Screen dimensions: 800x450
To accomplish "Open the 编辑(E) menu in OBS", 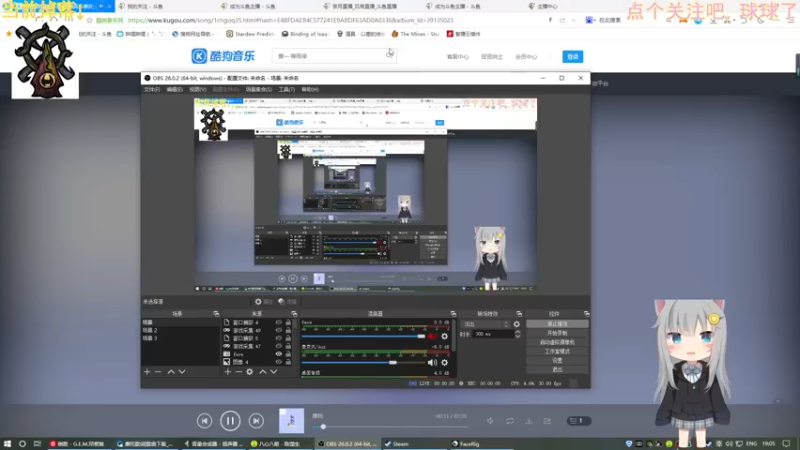I will [x=174, y=89].
